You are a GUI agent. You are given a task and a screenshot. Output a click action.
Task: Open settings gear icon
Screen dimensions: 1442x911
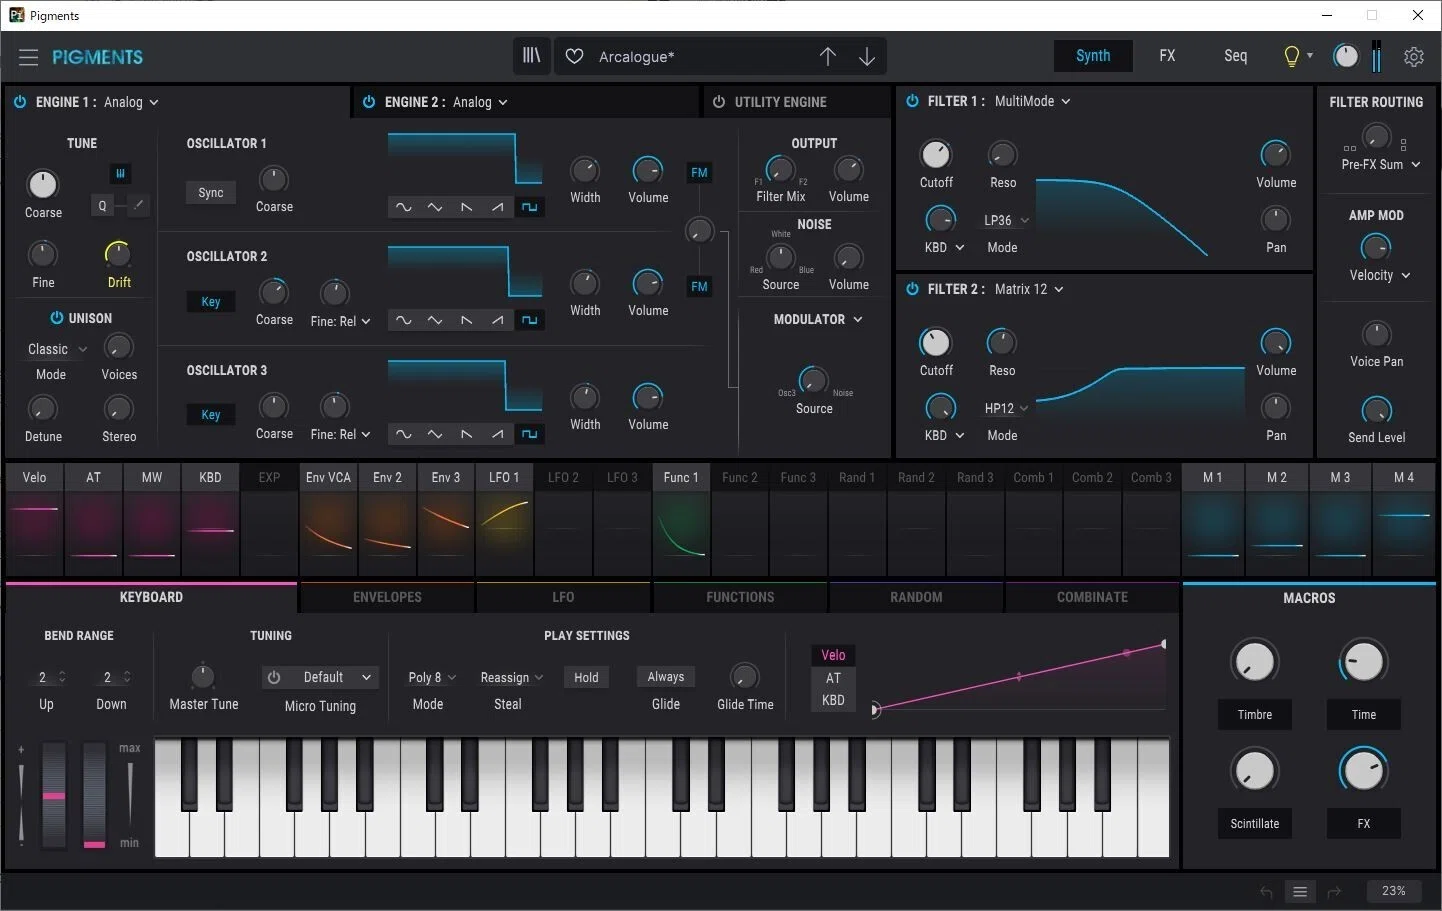(x=1414, y=57)
